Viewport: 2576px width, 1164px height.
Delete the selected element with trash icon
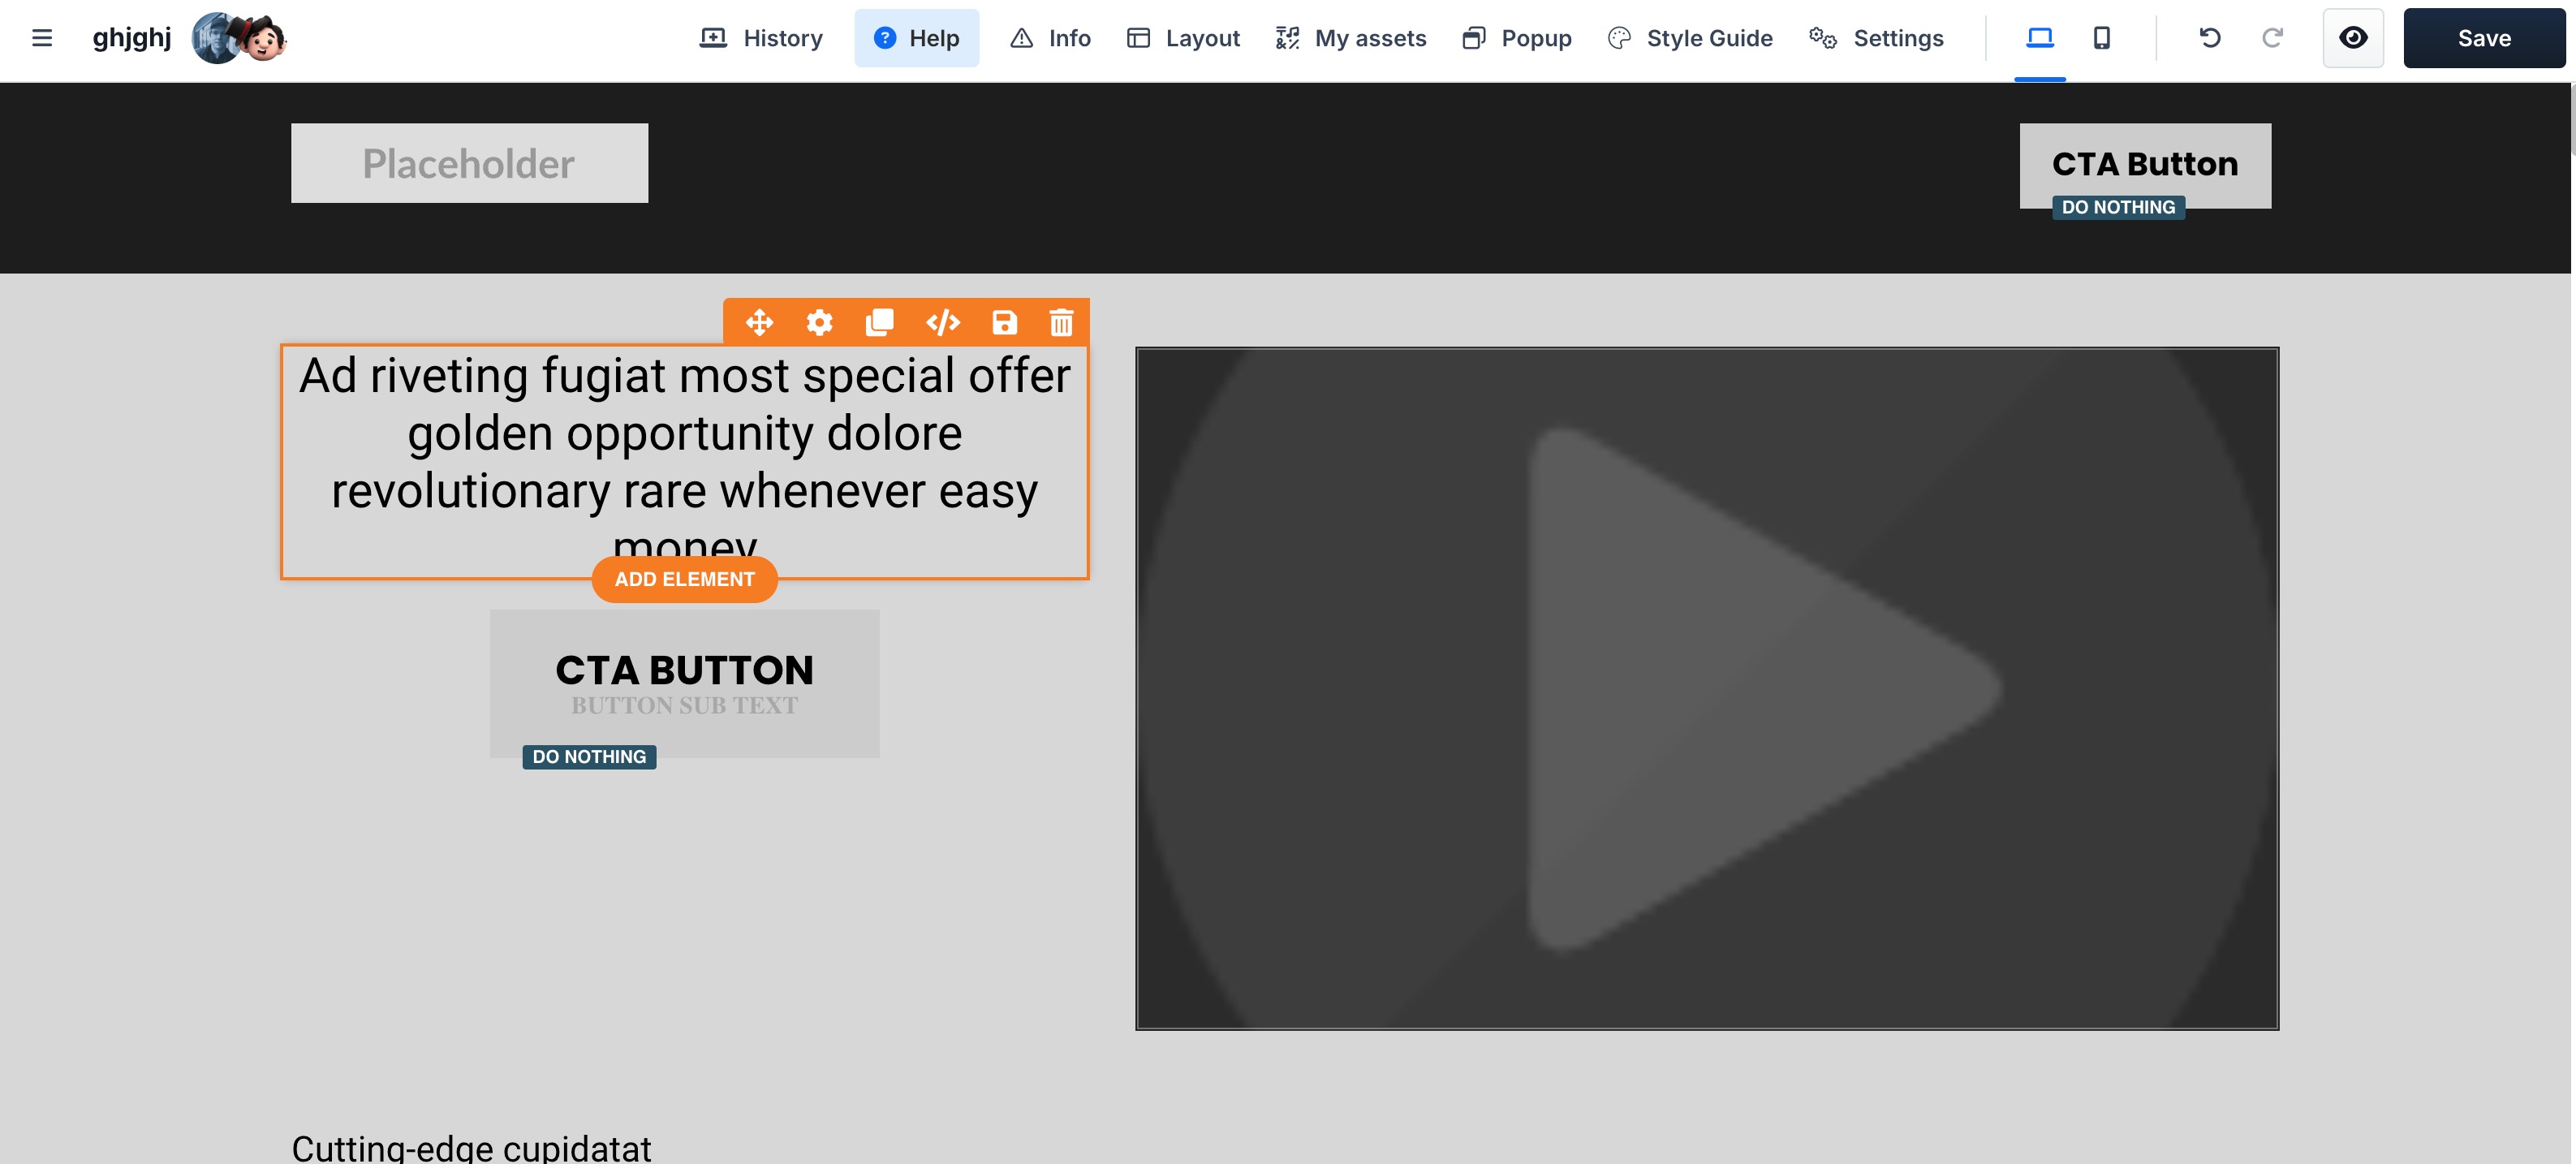(x=1061, y=322)
